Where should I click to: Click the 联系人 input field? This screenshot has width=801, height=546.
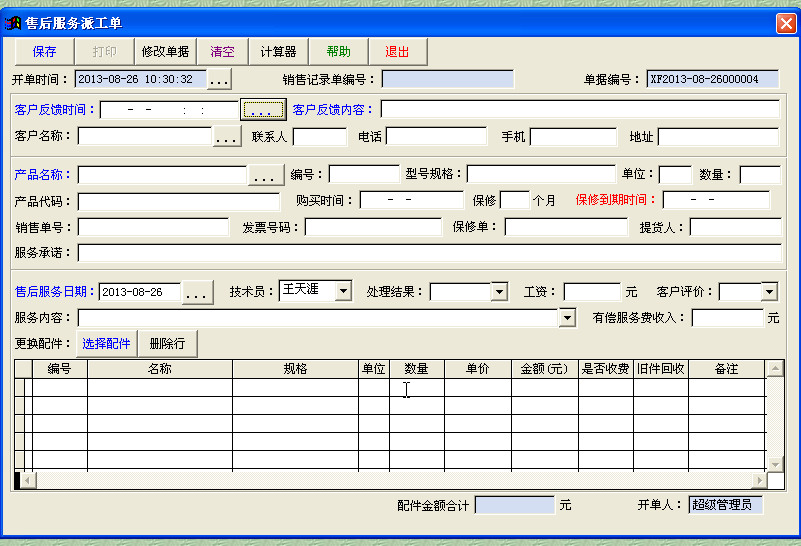(x=320, y=136)
